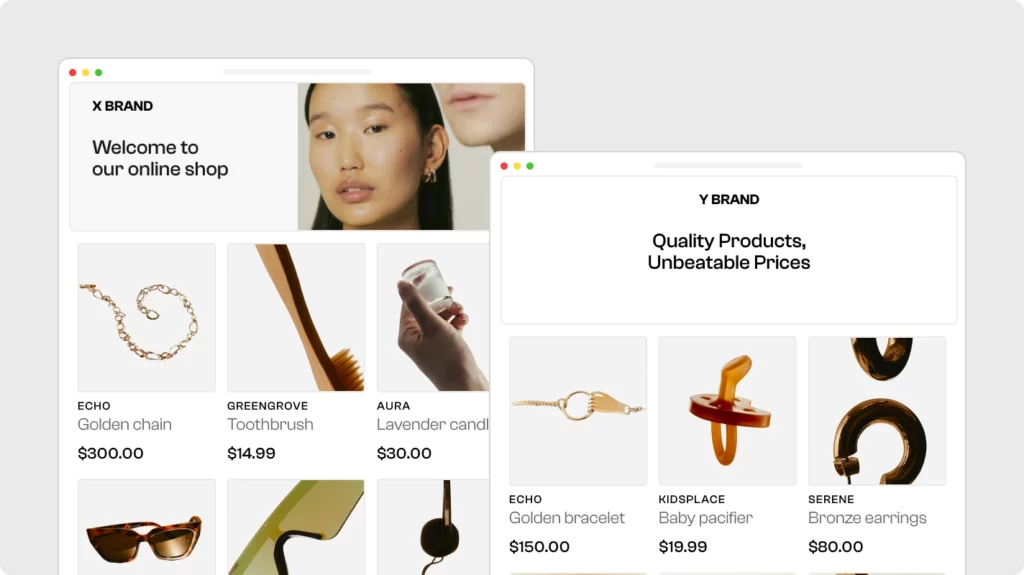Click the Golden chain product title
This screenshot has width=1024, height=575.
click(x=125, y=424)
